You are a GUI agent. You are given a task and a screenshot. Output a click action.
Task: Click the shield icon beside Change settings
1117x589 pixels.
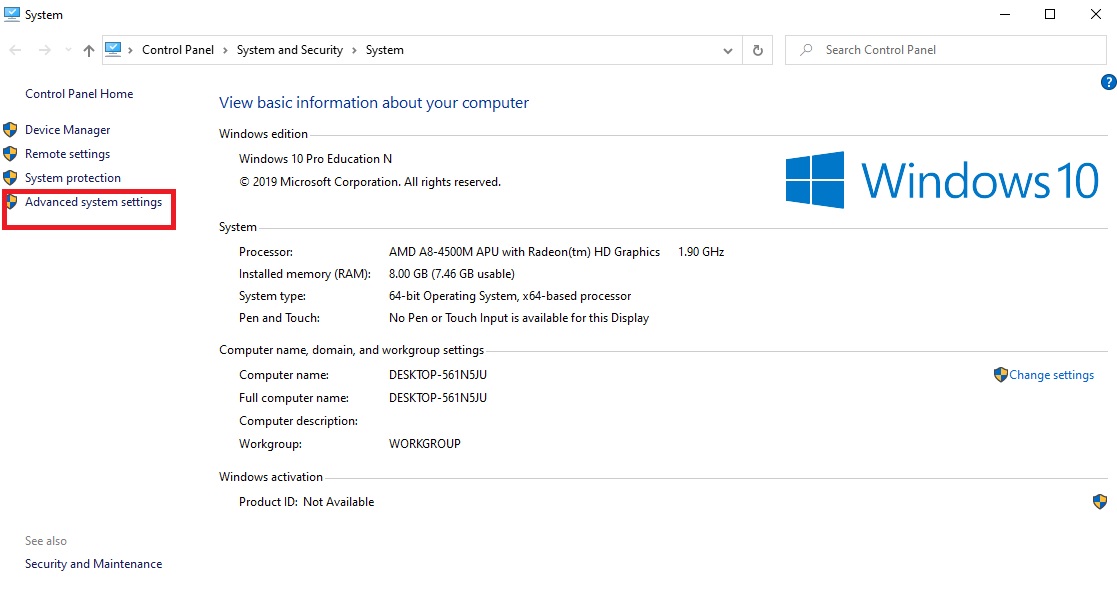coord(1001,375)
